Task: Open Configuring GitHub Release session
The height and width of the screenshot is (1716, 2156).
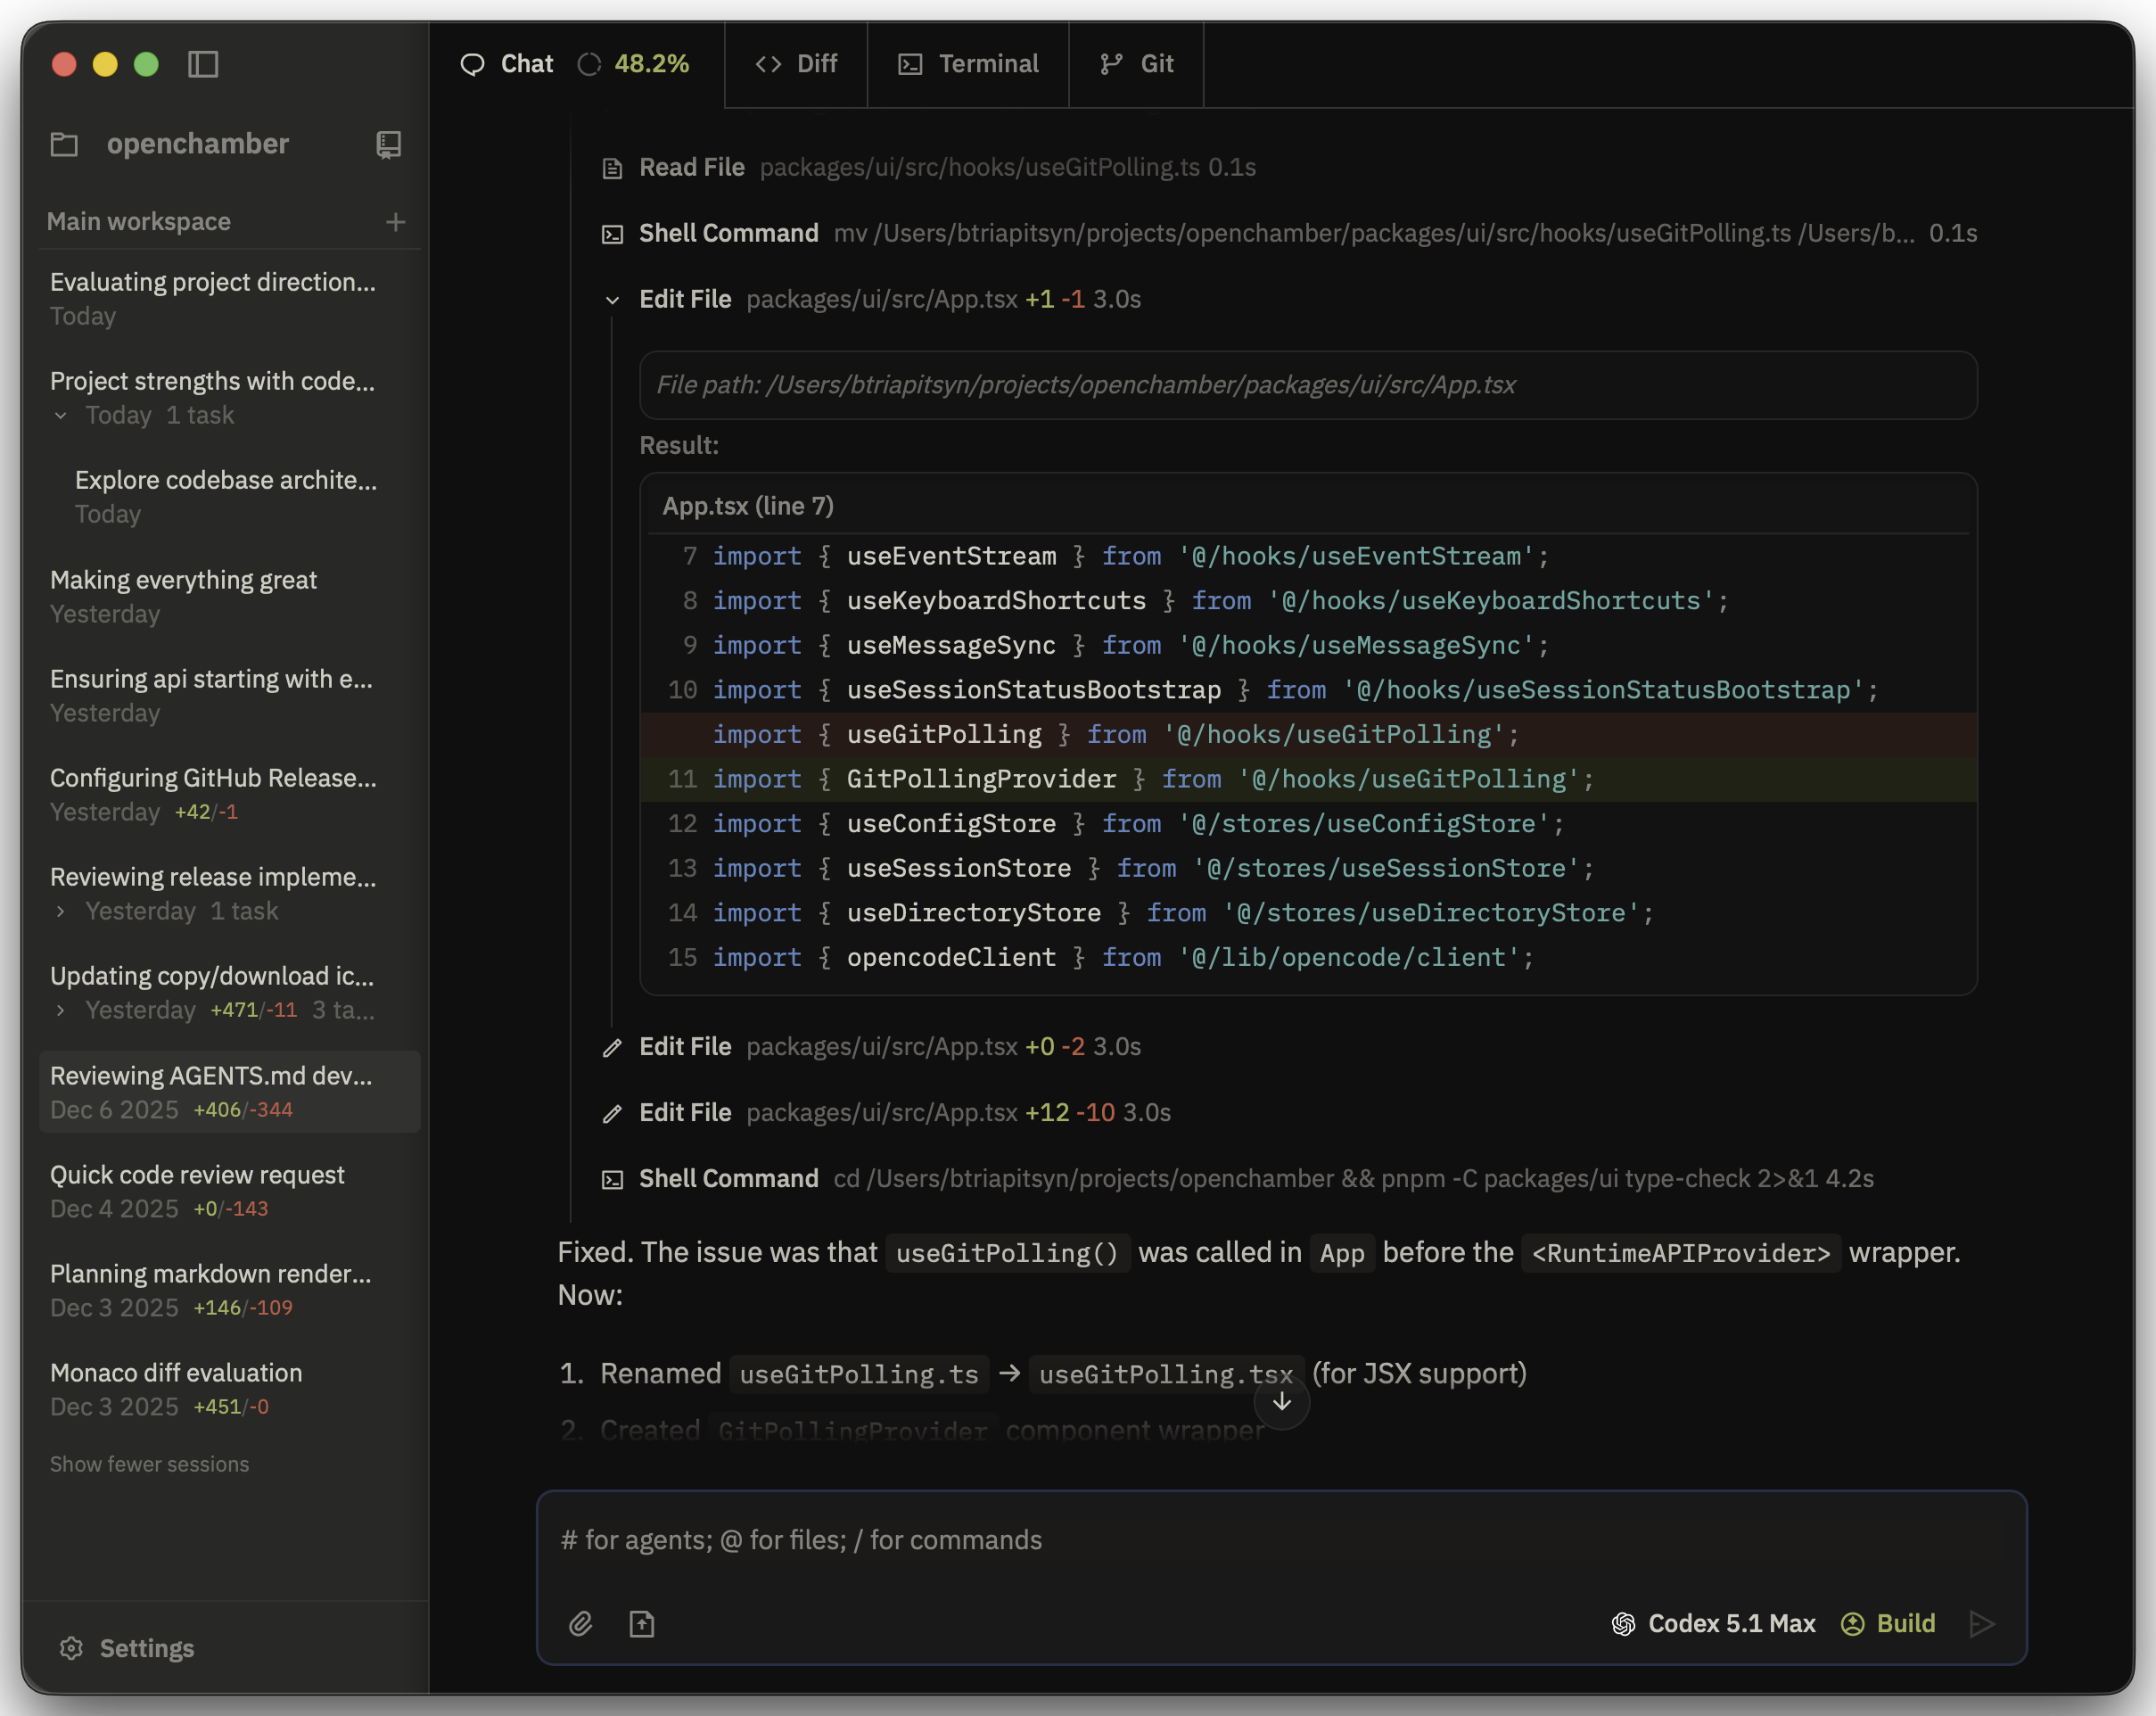Action: [x=229, y=794]
